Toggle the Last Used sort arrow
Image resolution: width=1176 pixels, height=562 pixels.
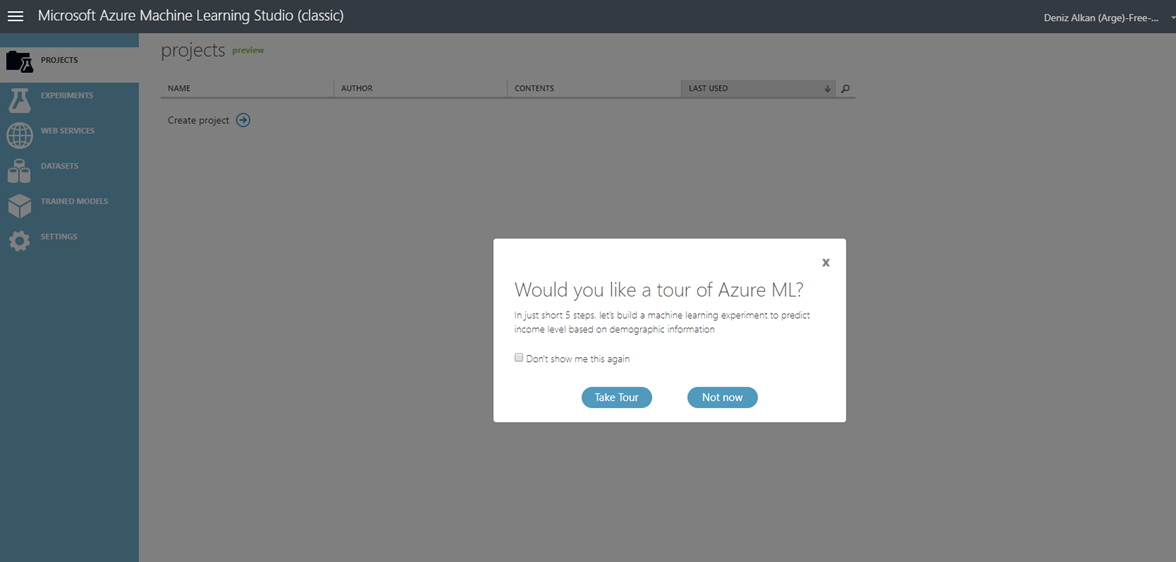[x=827, y=89]
